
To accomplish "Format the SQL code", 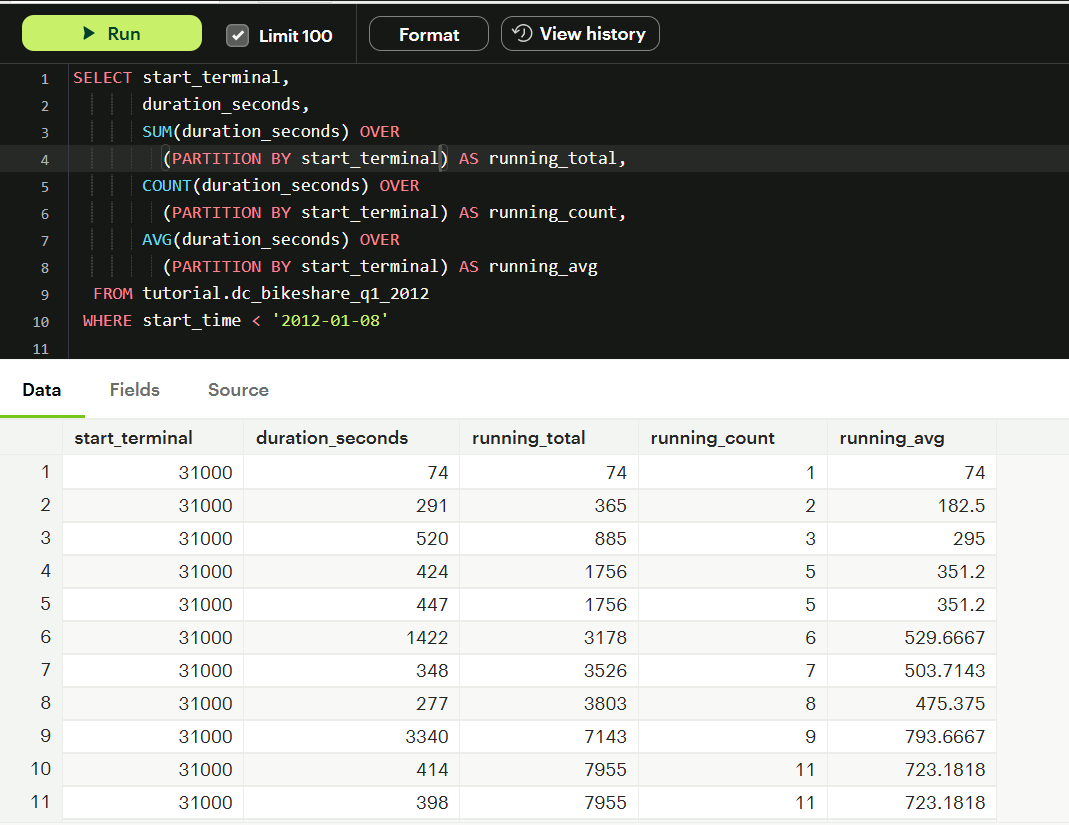I will [x=429, y=34].
